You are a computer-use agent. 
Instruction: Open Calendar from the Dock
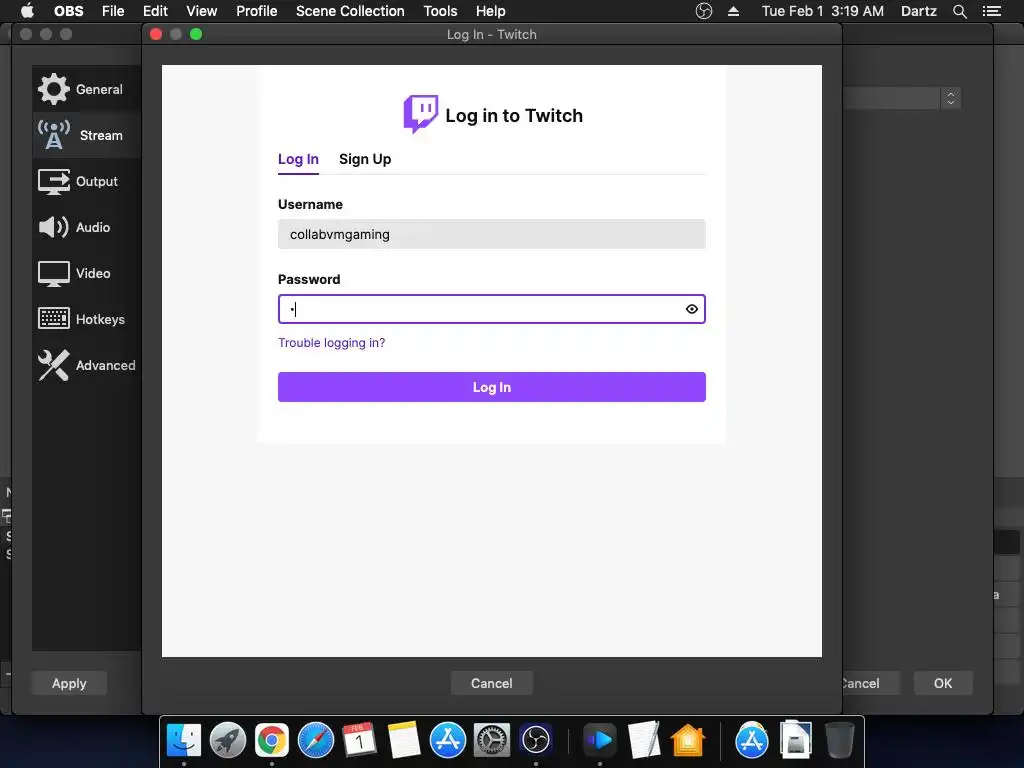[359, 741]
